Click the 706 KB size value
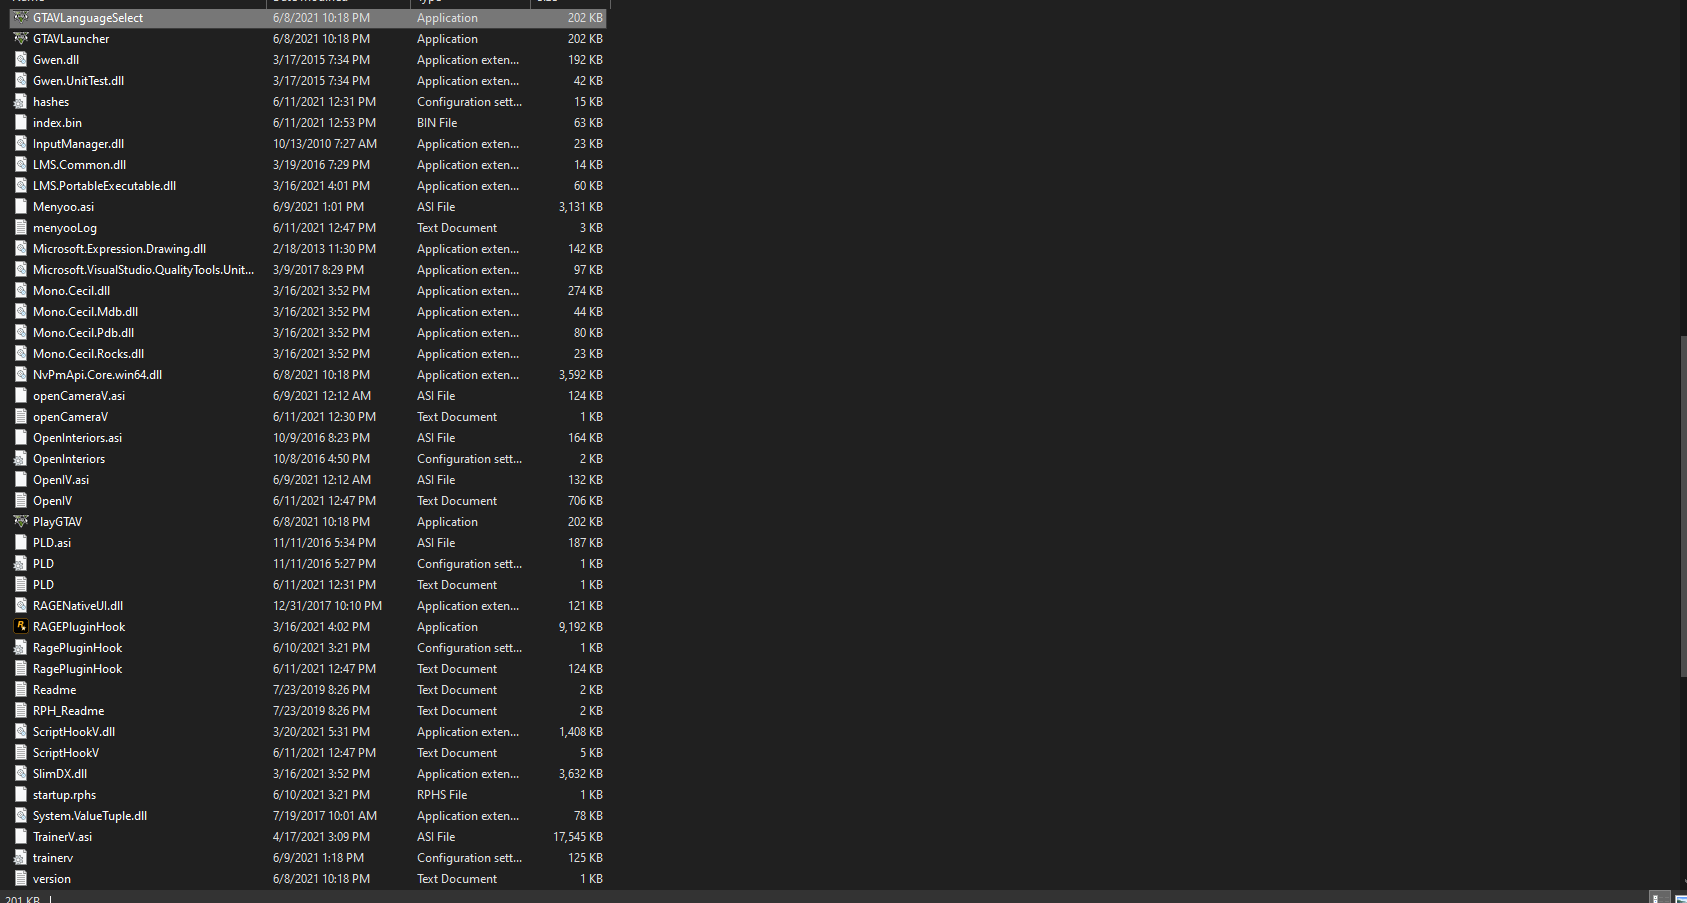 tap(585, 501)
